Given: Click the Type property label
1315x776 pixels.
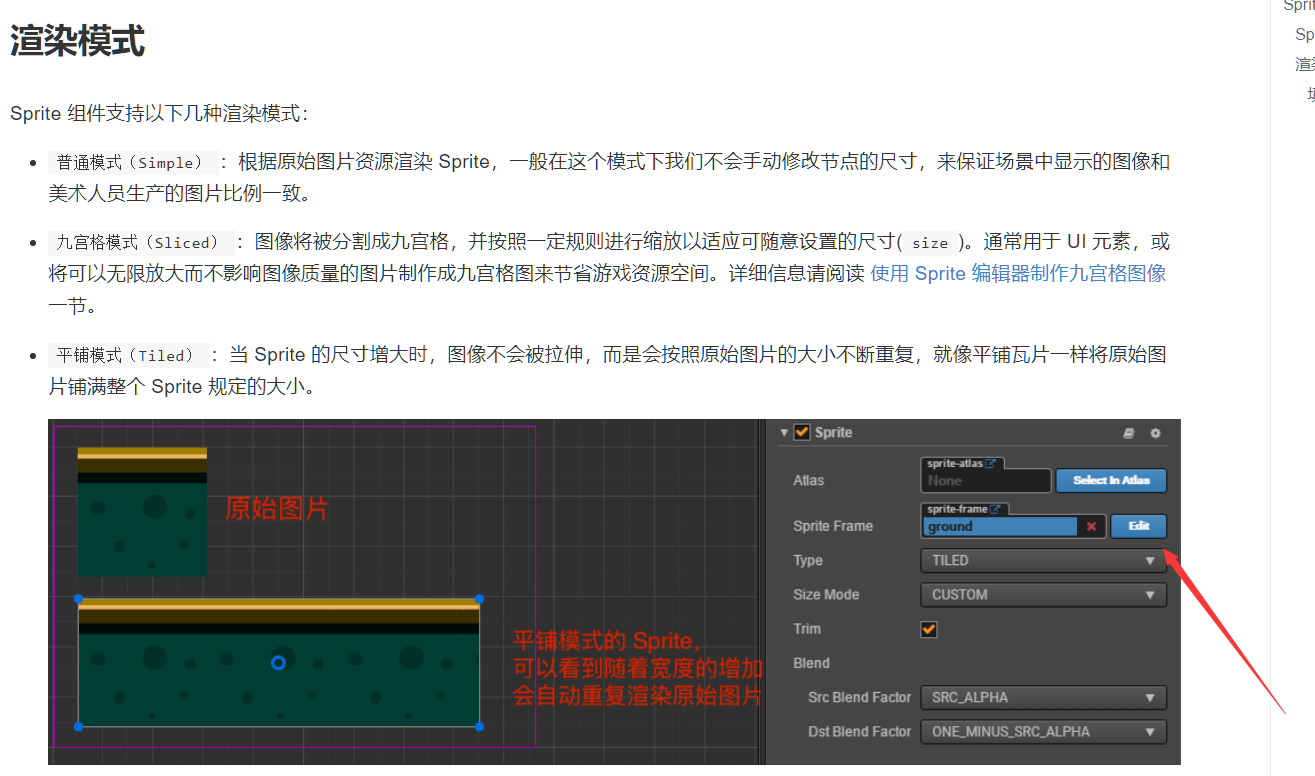Looking at the screenshot, I should pyautogui.click(x=808, y=560).
